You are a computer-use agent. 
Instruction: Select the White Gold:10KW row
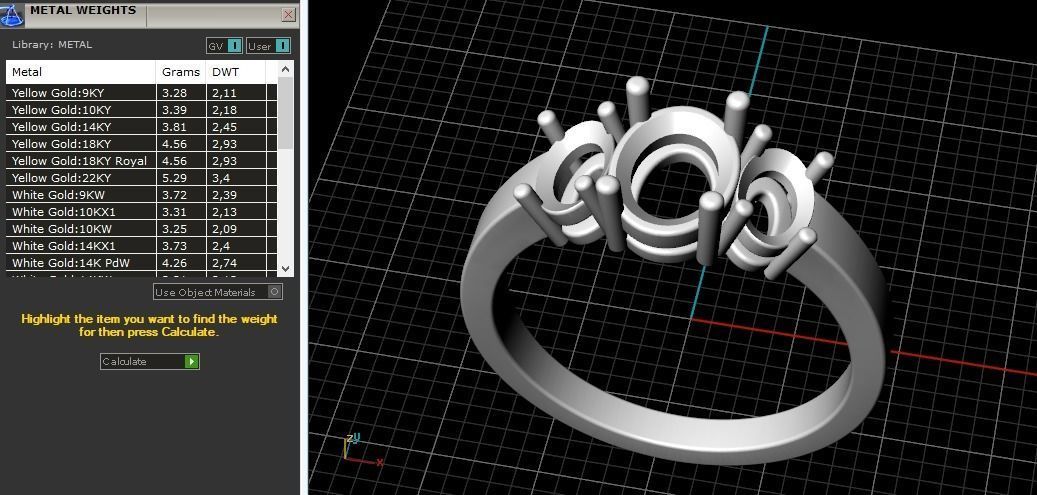[141, 229]
